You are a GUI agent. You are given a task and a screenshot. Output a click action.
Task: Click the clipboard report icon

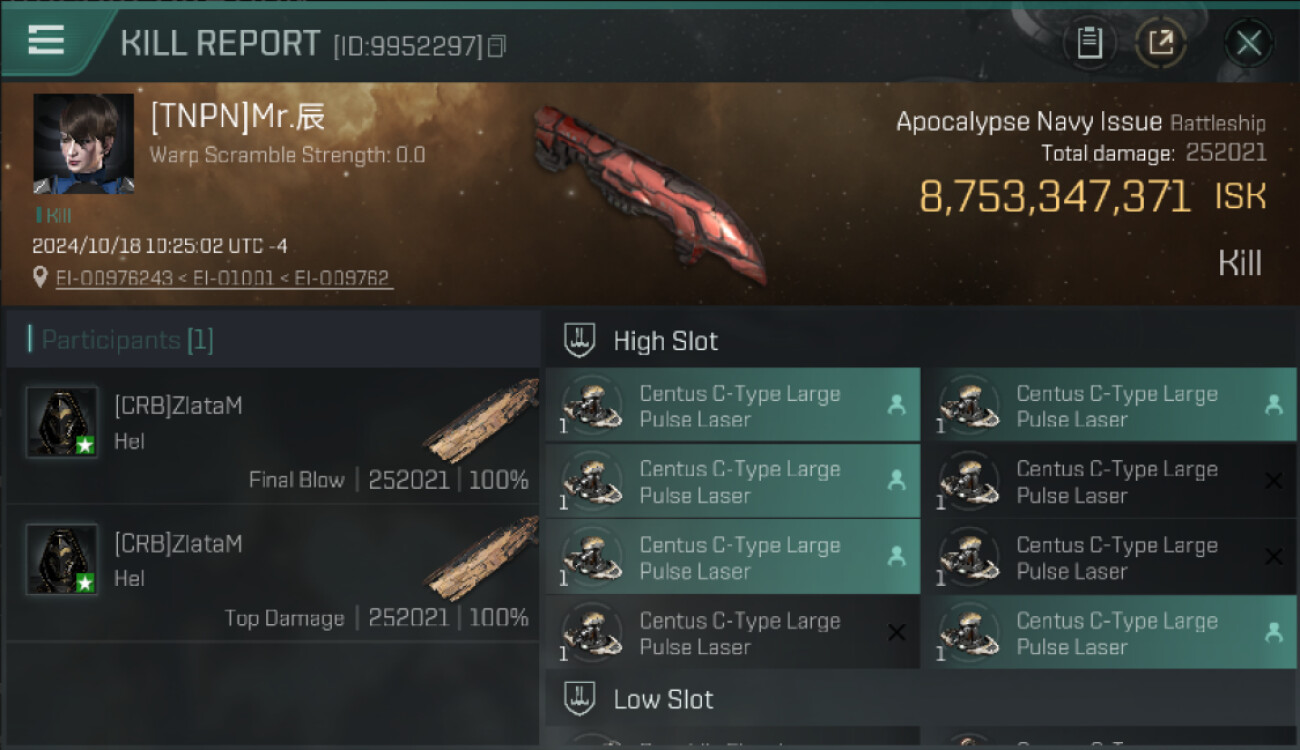click(x=1089, y=43)
